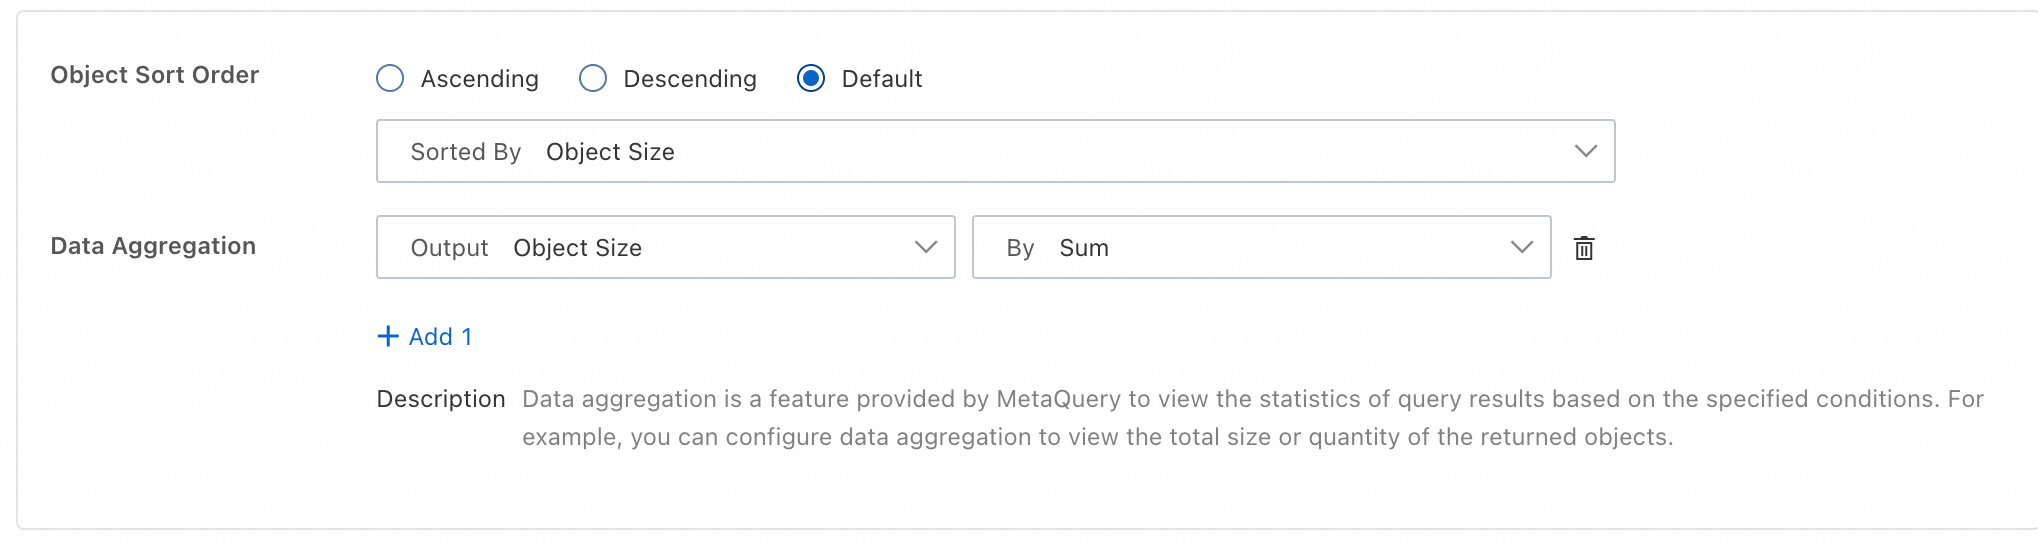
Task: Click the Default label text
Action: [x=881, y=79]
